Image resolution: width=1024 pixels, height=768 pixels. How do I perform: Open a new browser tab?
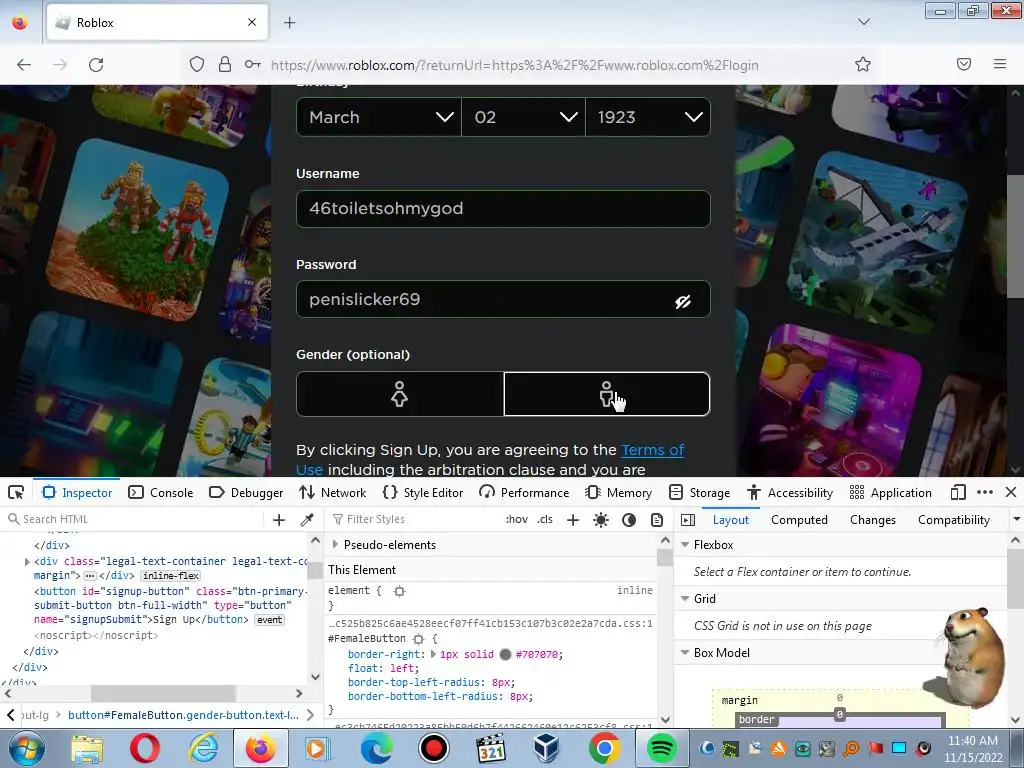point(289,23)
